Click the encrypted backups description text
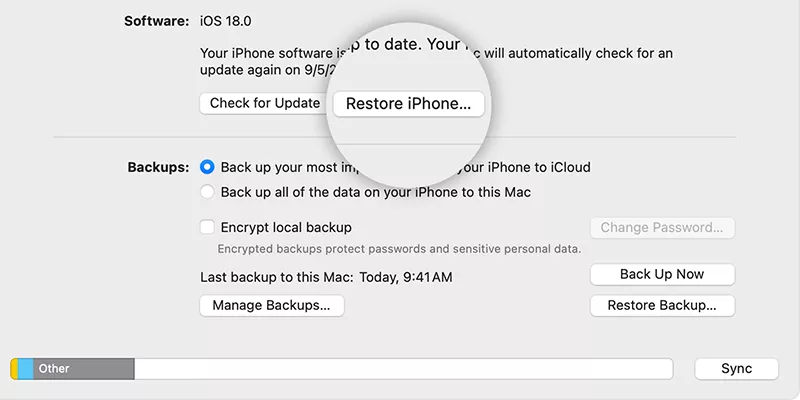800x400 pixels. tap(398, 248)
